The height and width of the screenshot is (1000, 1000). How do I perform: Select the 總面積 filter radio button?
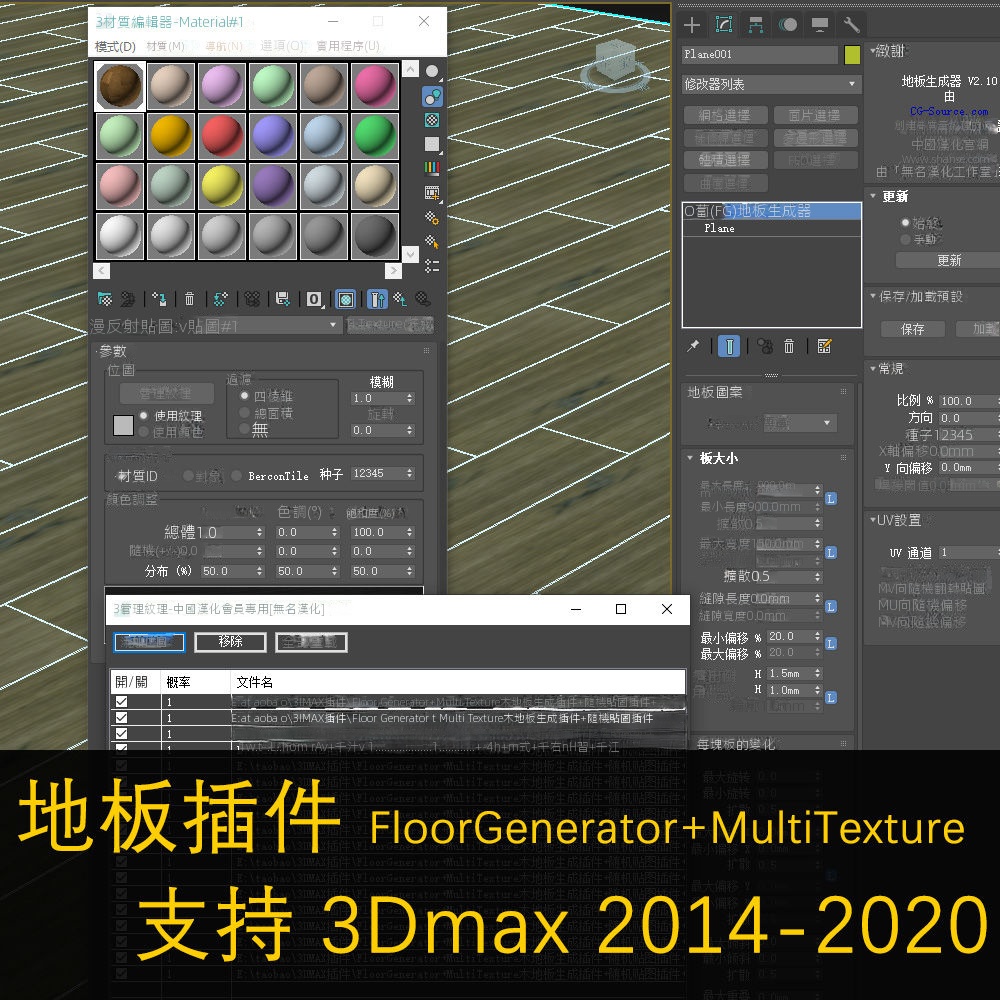pos(244,413)
